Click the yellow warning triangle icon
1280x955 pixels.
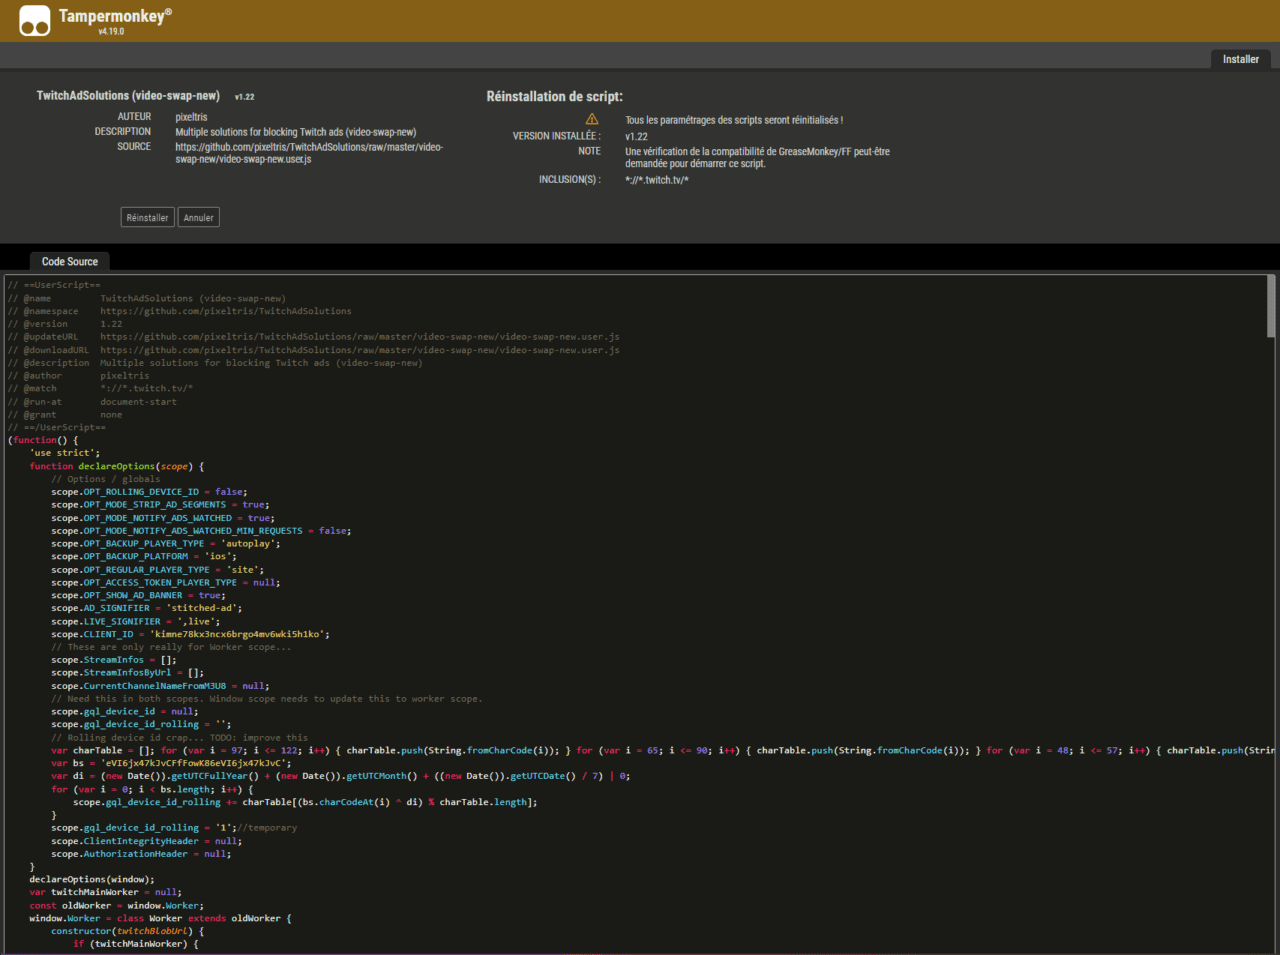pyautogui.click(x=592, y=119)
